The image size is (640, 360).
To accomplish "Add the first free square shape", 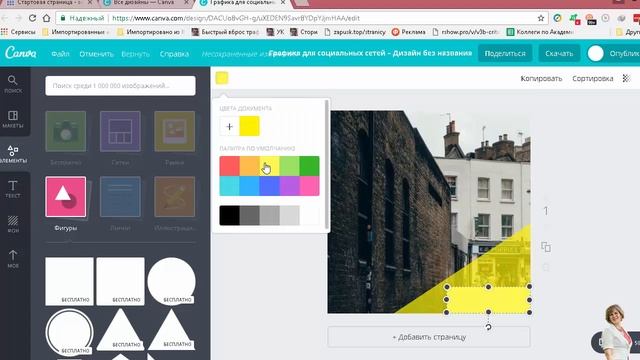I will point(69,281).
